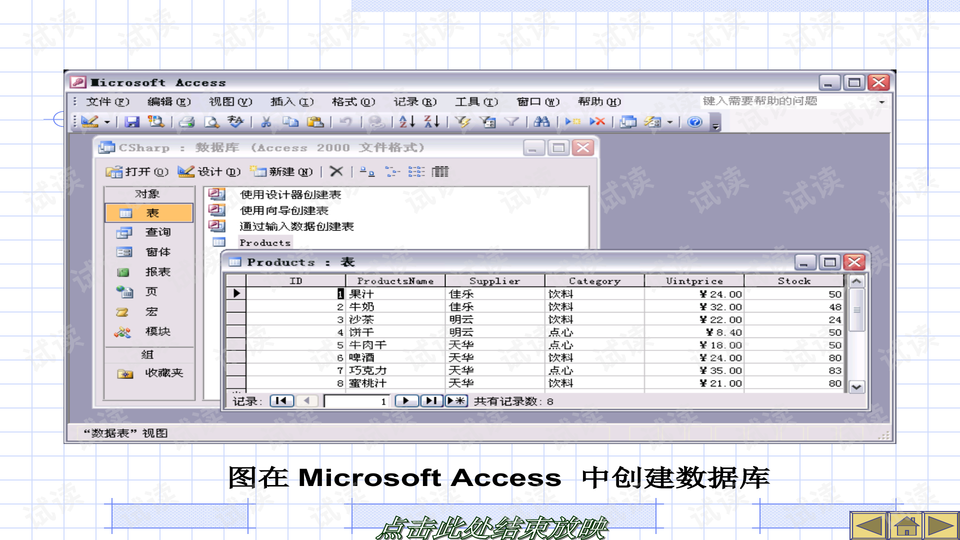Click the Cut scissors icon

click(266, 122)
